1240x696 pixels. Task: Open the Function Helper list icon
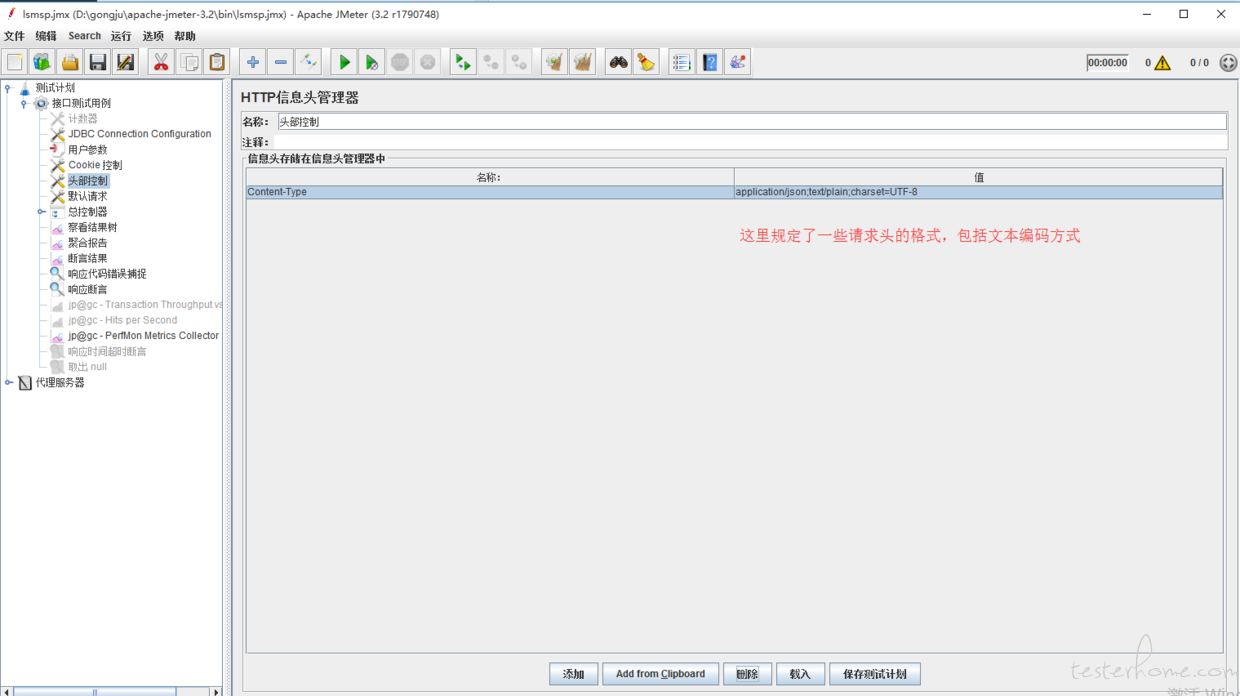pyautogui.click(x=682, y=62)
